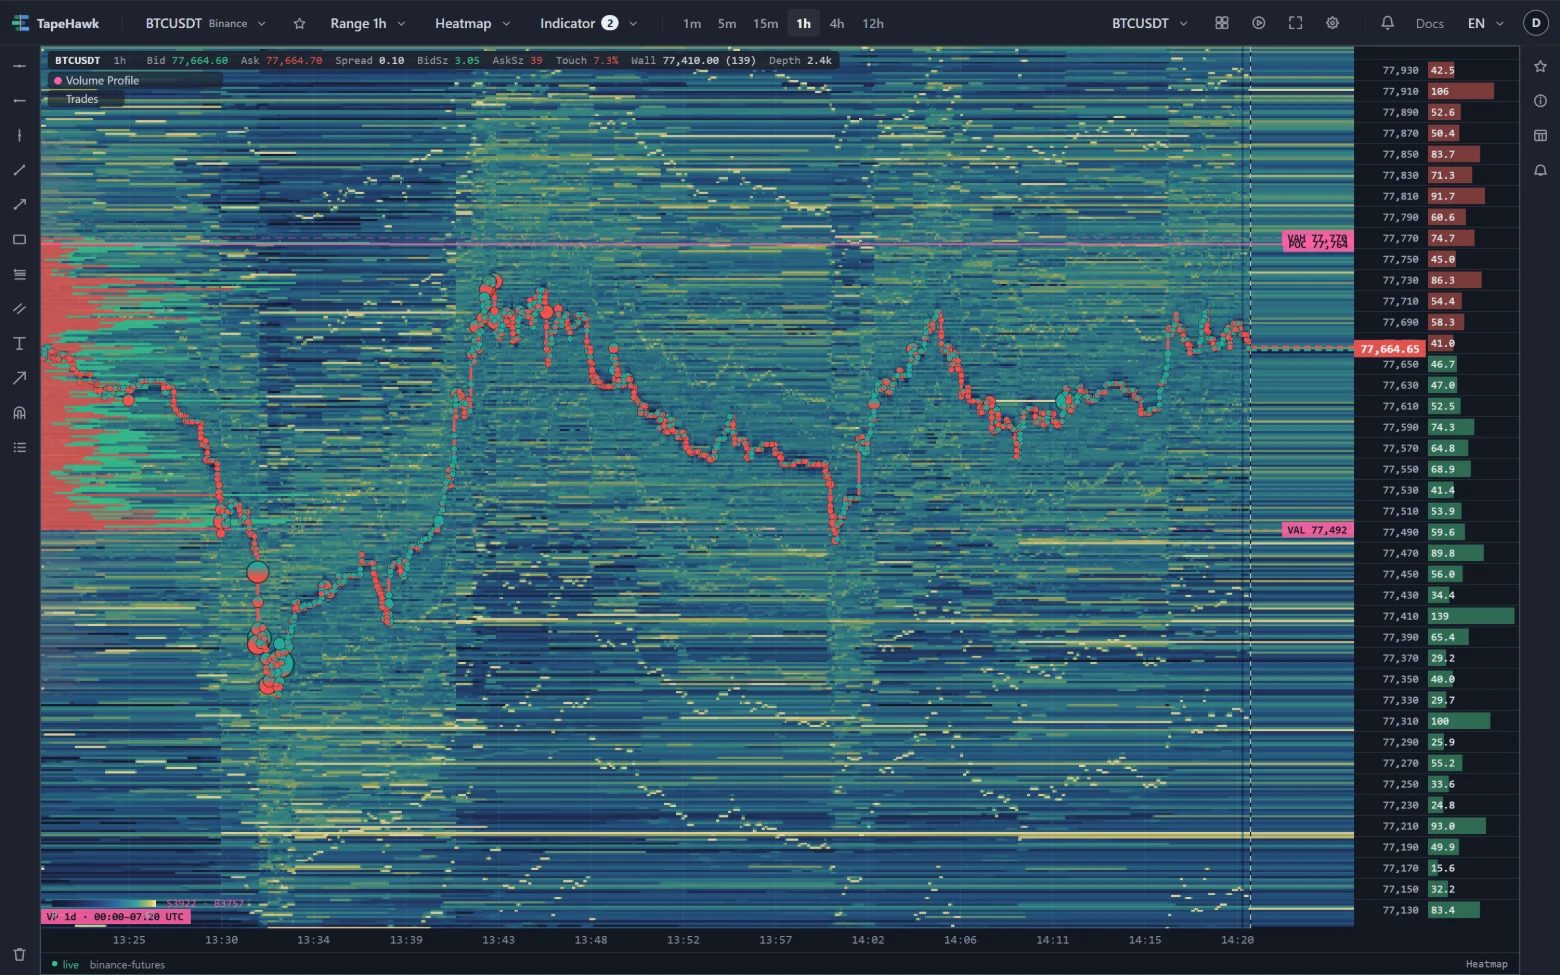This screenshot has height=975, width=1560.
Task: Open the BTCUSDT Binance symbol selector
Action: point(205,23)
